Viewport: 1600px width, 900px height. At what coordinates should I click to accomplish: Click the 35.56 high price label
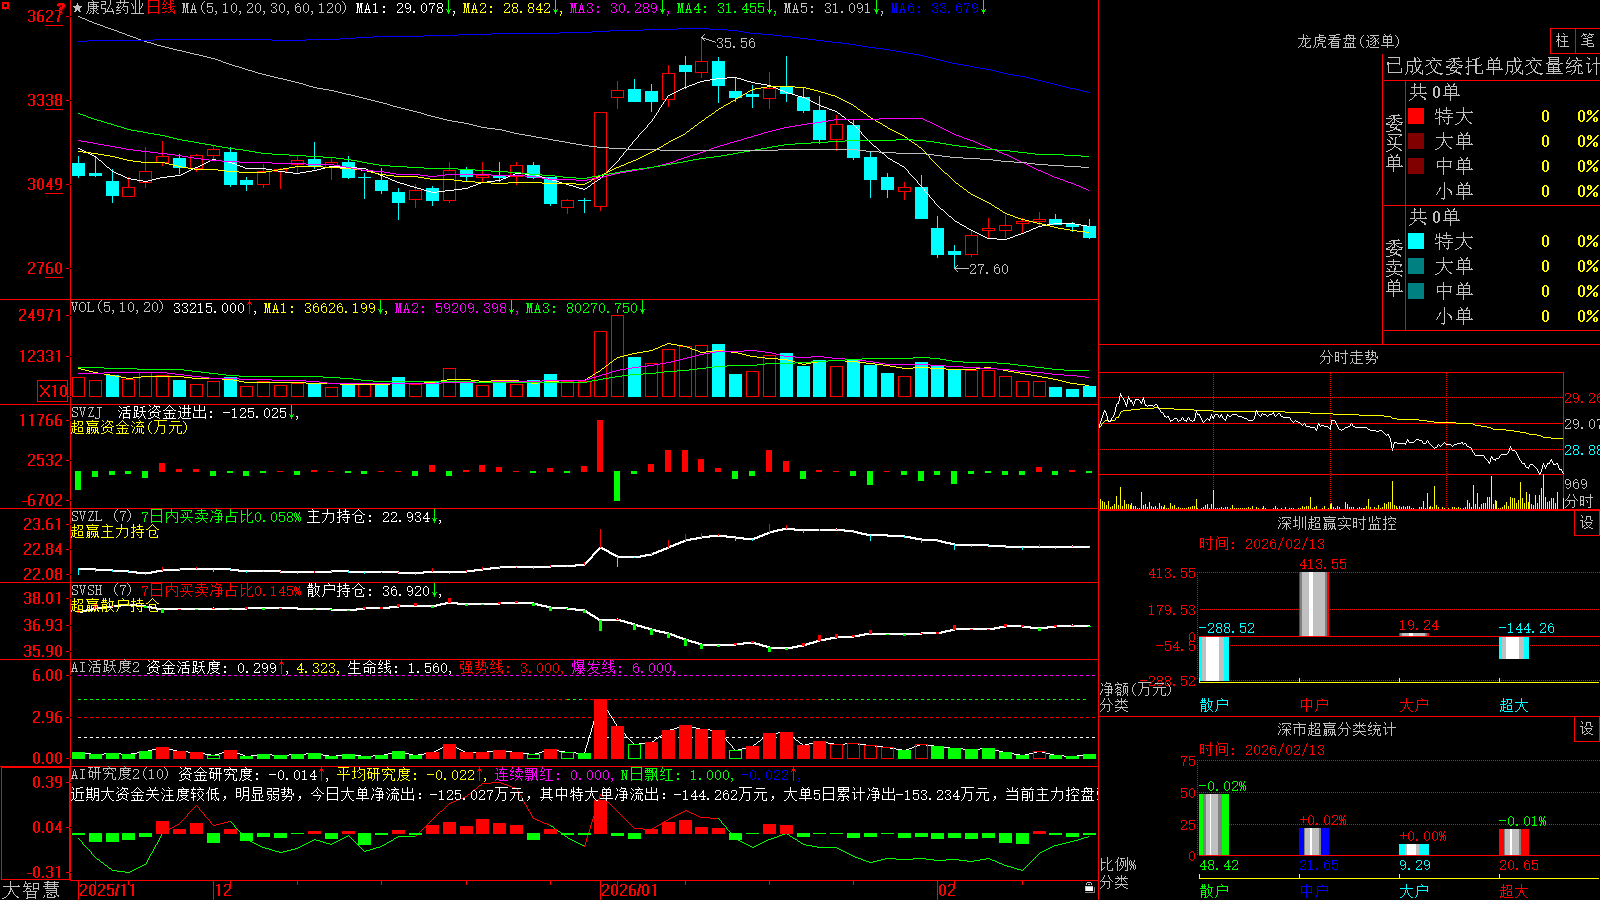(x=736, y=44)
